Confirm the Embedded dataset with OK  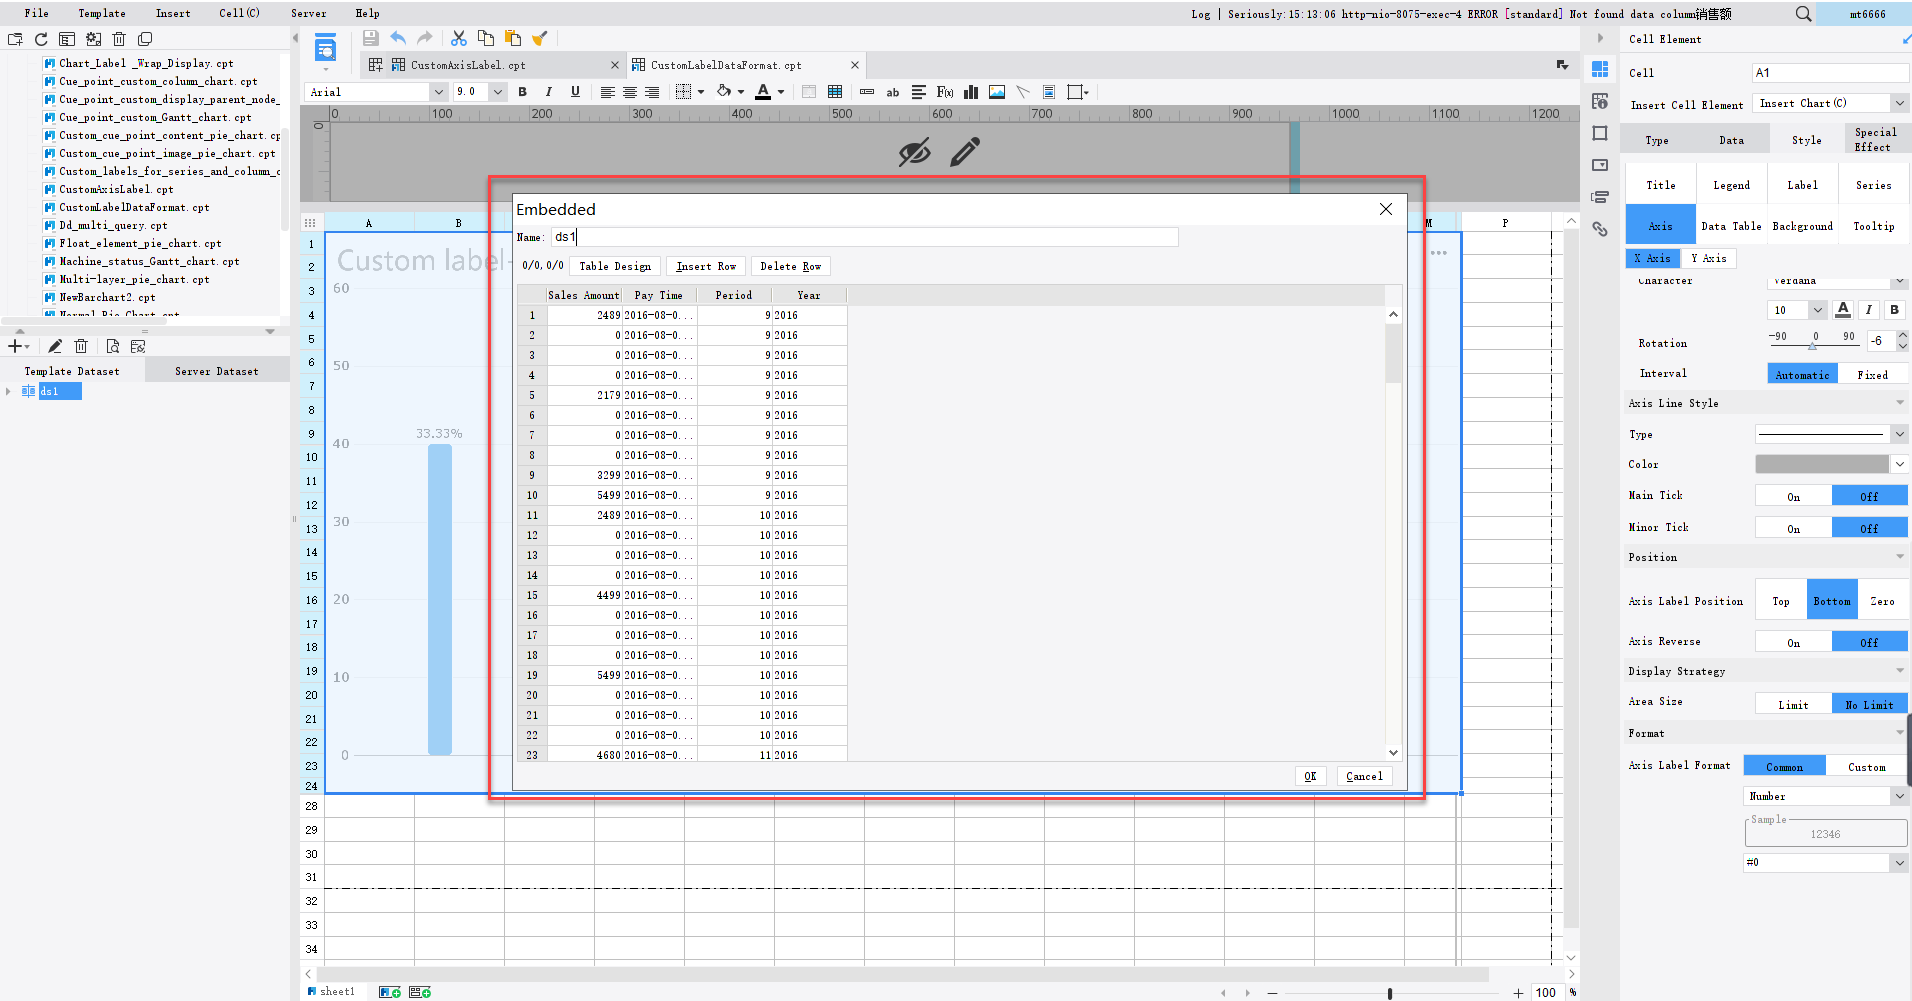pos(1311,776)
